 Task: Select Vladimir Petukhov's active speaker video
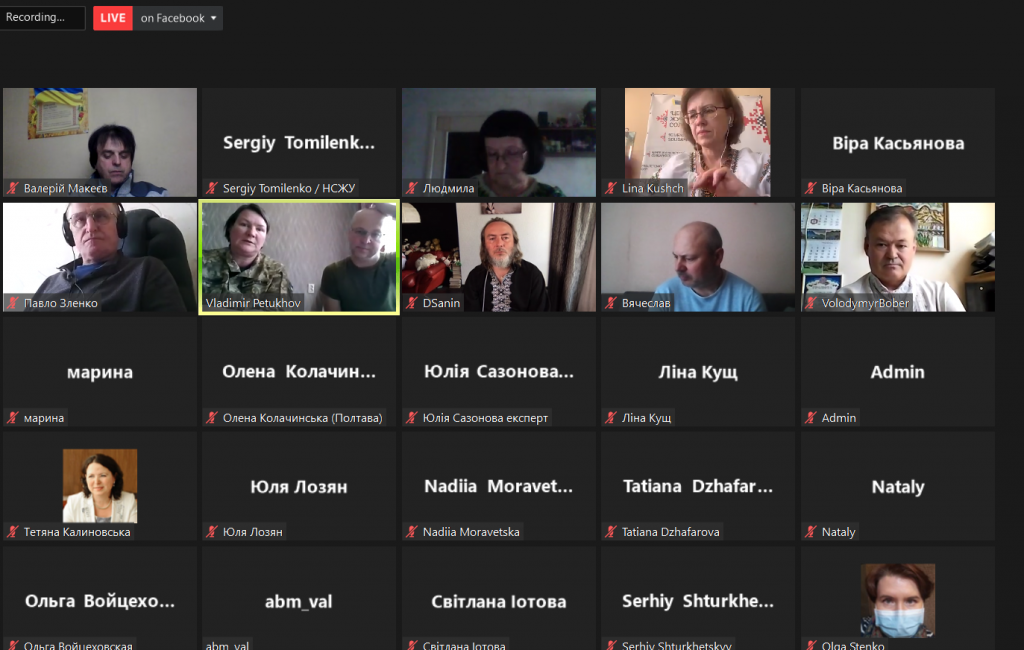[x=299, y=257]
